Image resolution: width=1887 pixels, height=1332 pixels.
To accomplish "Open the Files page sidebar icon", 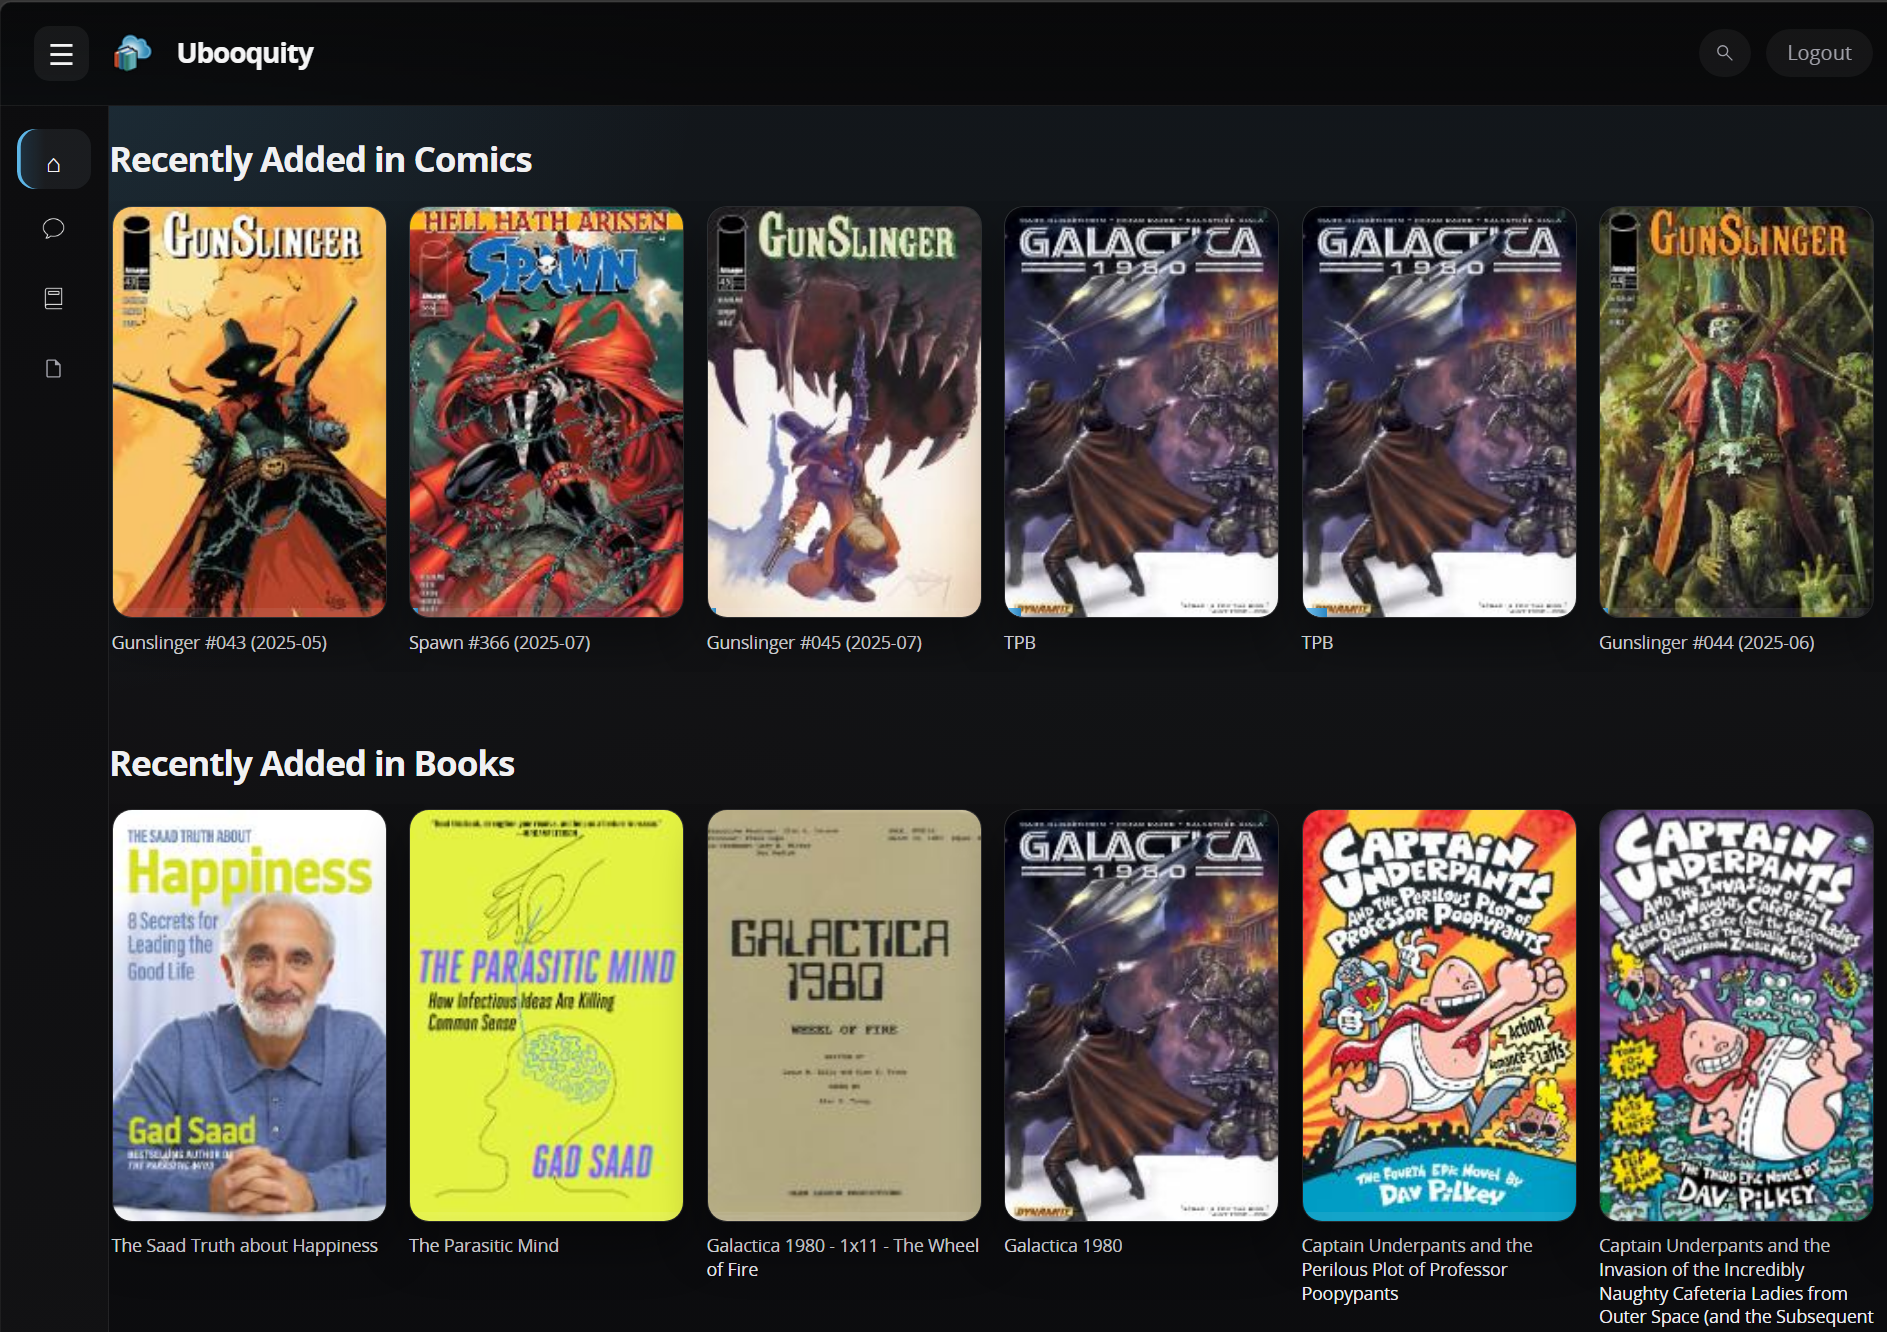I will [54, 369].
